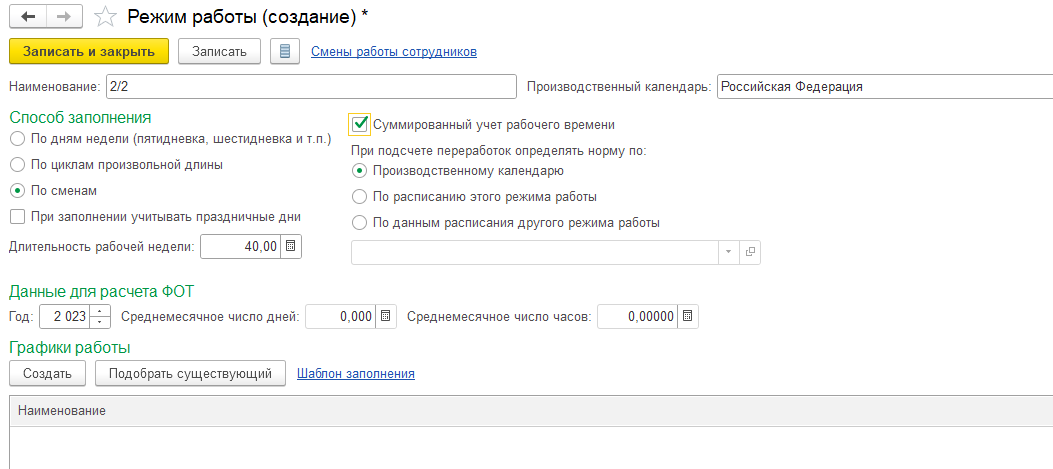The width and height of the screenshot is (1053, 469).
Task: Open the selected work mode reference icon
Action: (x=750, y=252)
